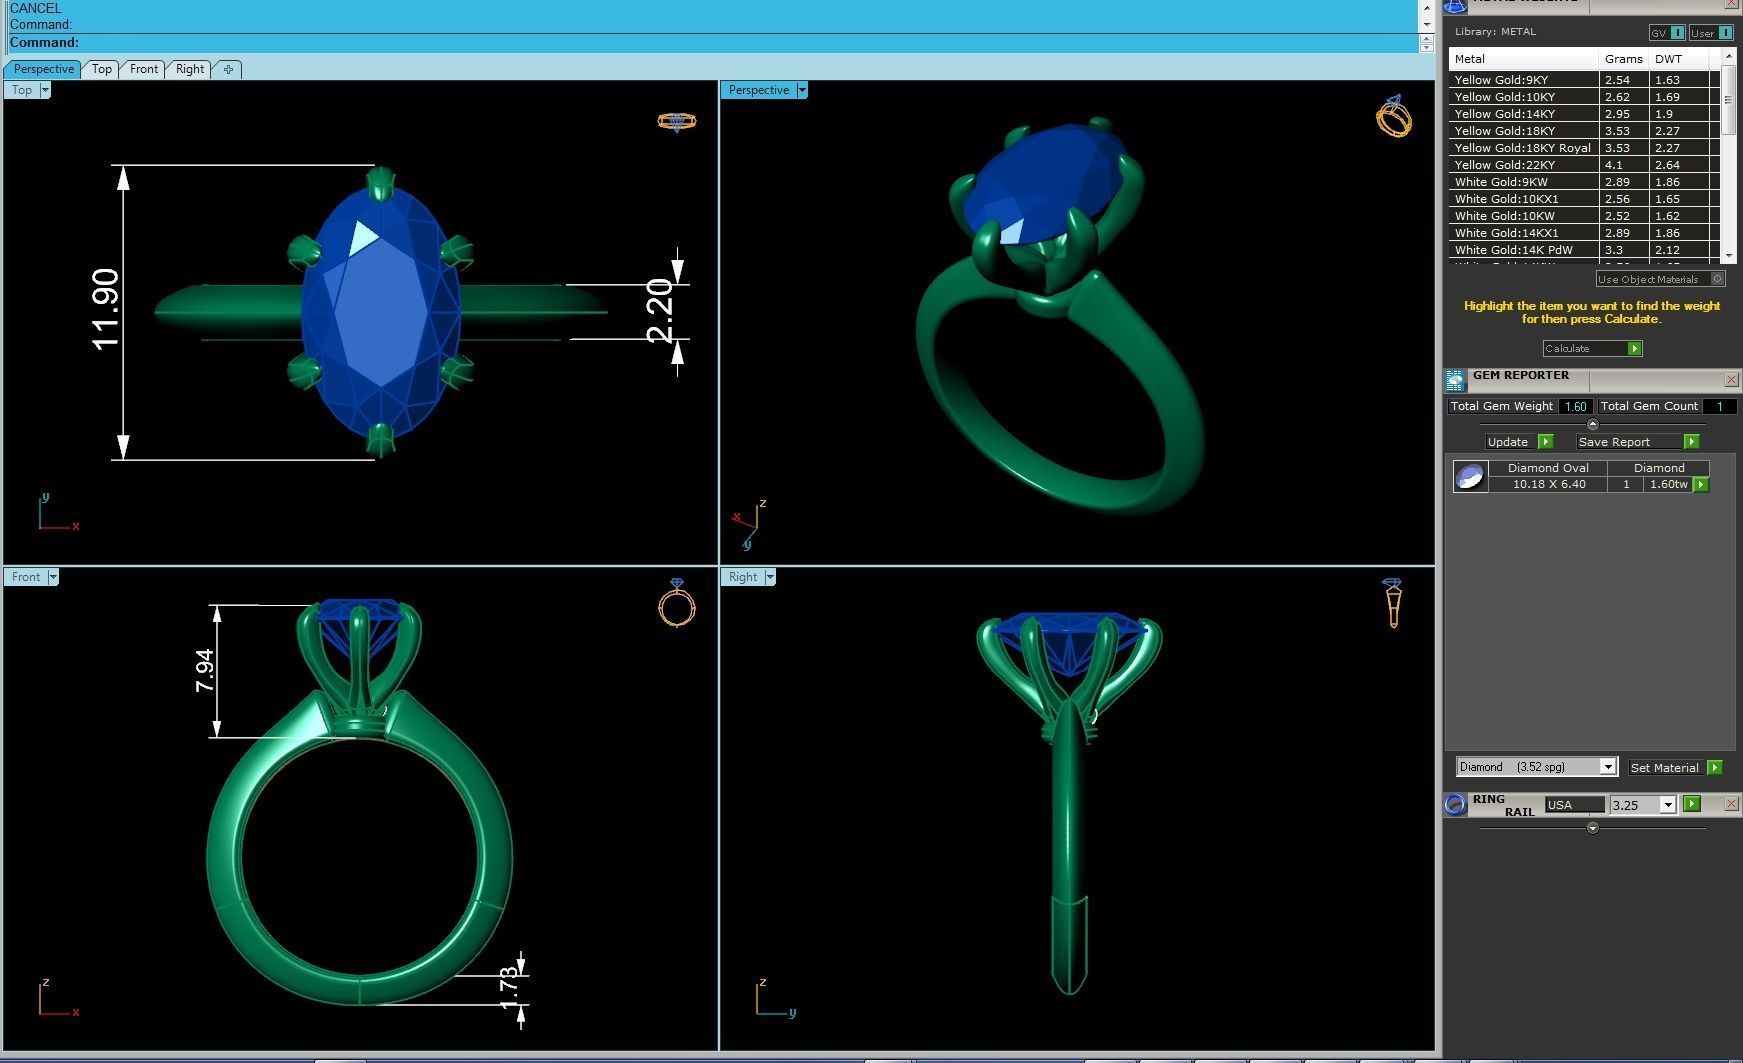The width and height of the screenshot is (1743, 1063).
Task: Switch to the Front viewport tab
Action: pyautogui.click(x=144, y=69)
